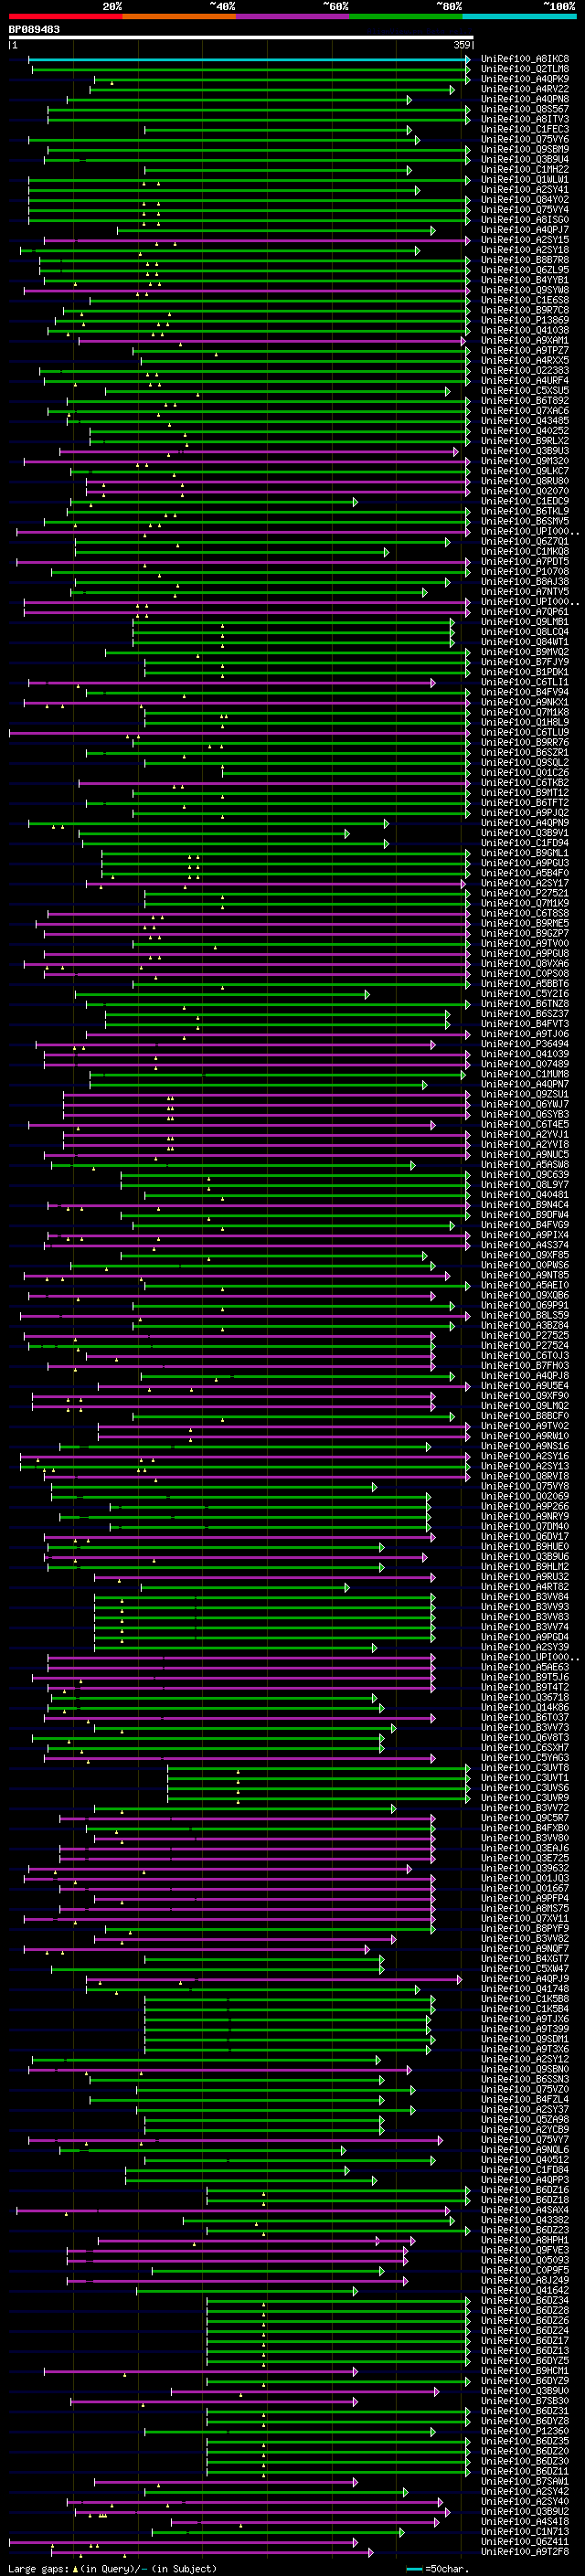Click the red 20% identity legend segment

65,16
